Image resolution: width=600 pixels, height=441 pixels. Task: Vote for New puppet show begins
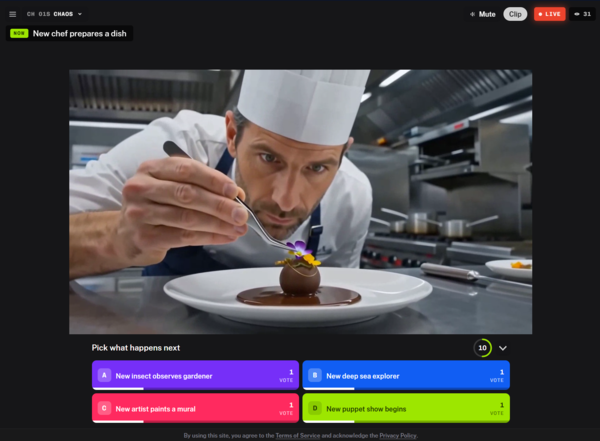coord(406,408)
